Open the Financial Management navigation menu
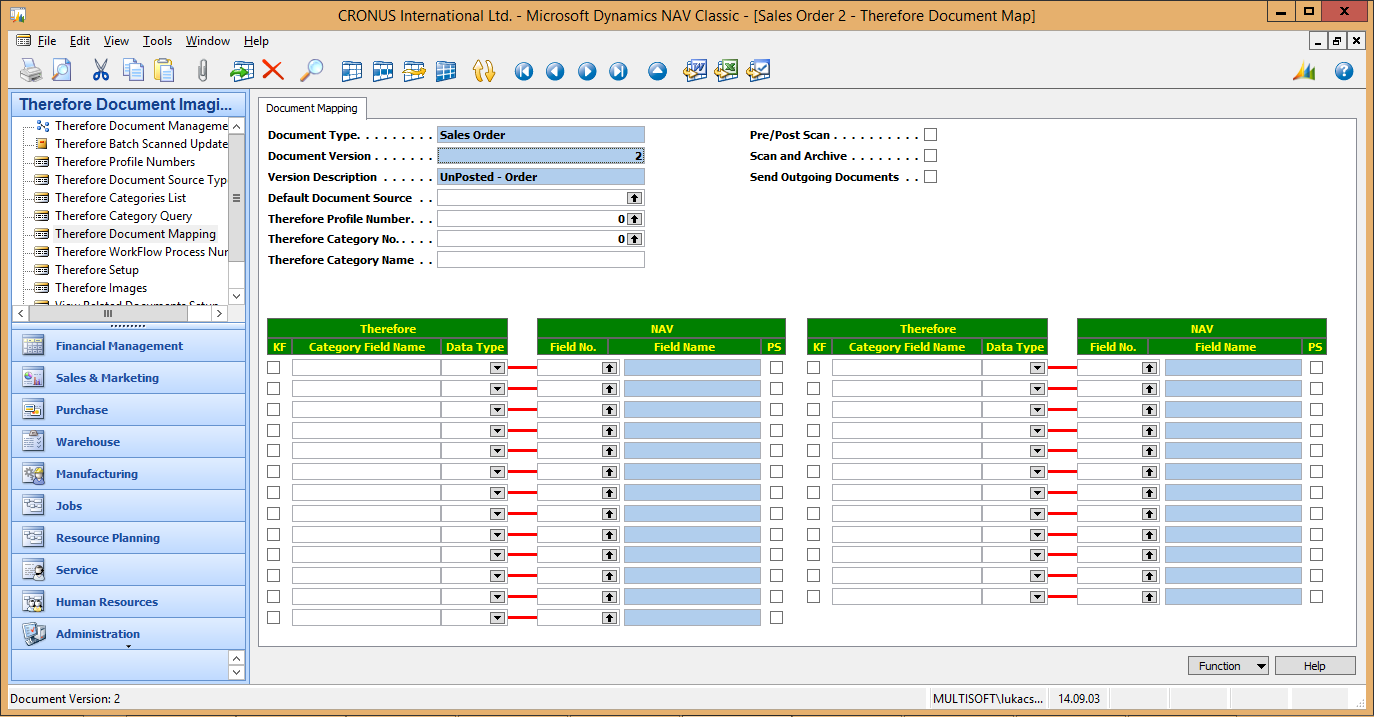This screenshot has height=717, width=1374. [x=128, y=346]
